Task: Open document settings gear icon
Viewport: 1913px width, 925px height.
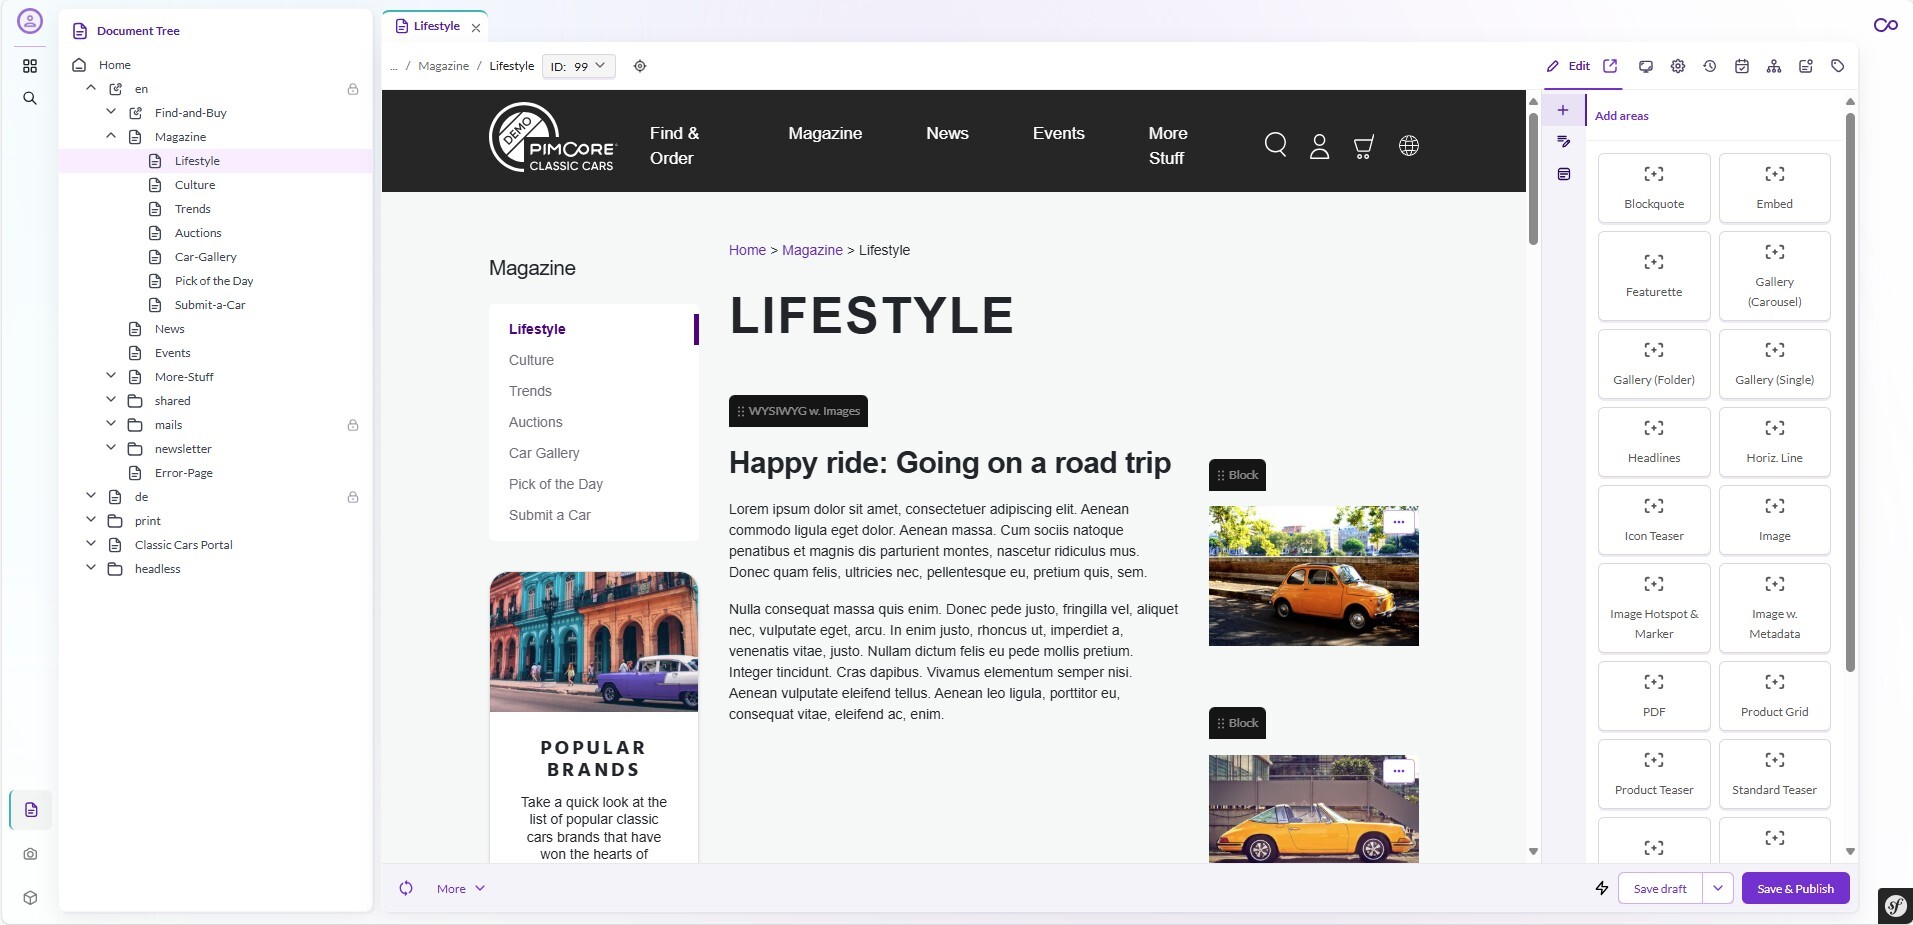Action: coord(1678,66)
